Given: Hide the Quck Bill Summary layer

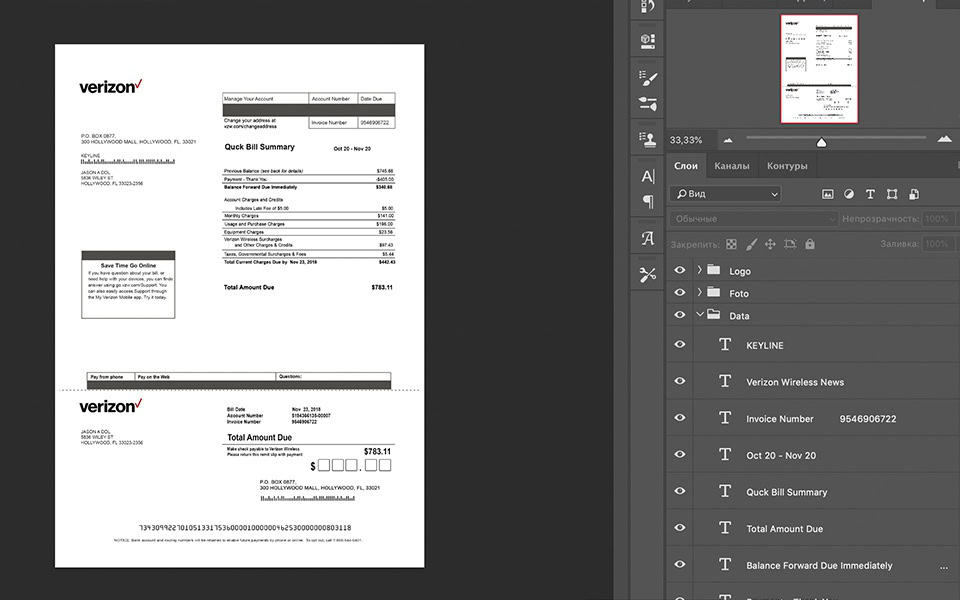Looking at the screenshot, I should (680, 491).
